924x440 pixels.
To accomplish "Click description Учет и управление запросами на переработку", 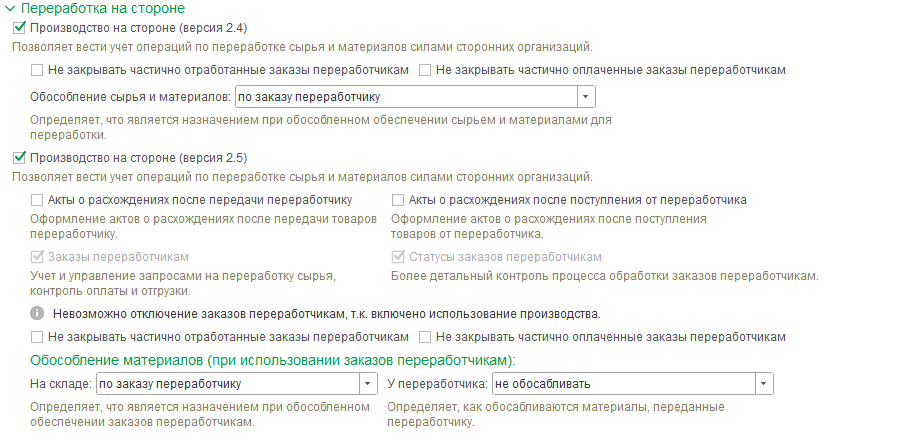I will pos(183,283).
